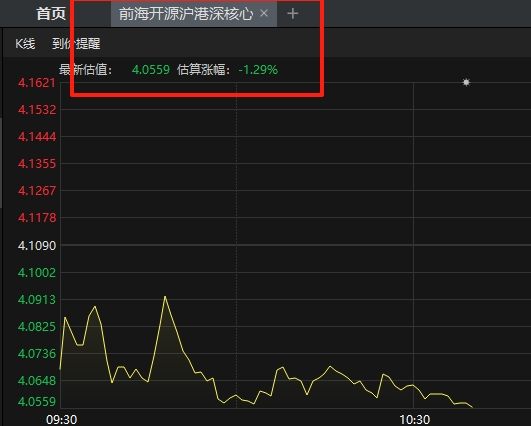Image resolution: width=531 pixels, height=426 pixels.
Task: Click the 4.0736 axis value
Action: [37, 354]
